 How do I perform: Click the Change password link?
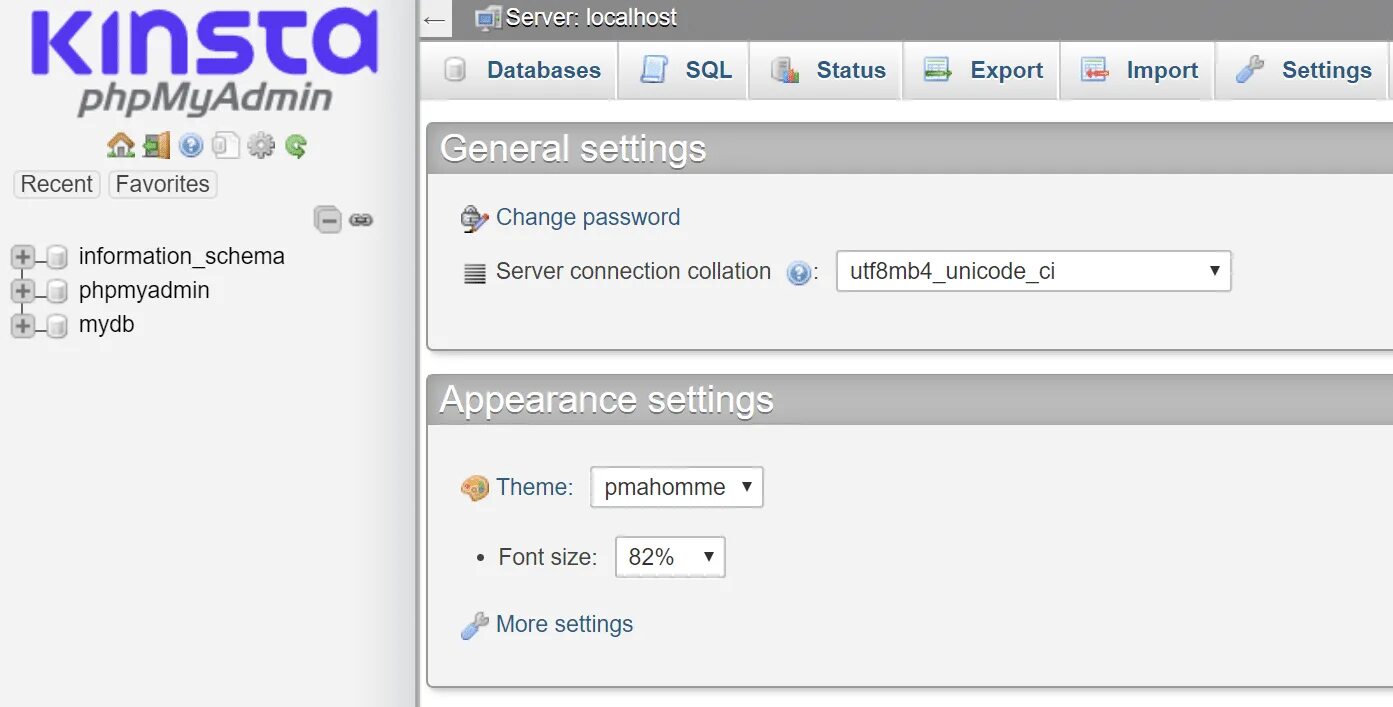(587, 217)
